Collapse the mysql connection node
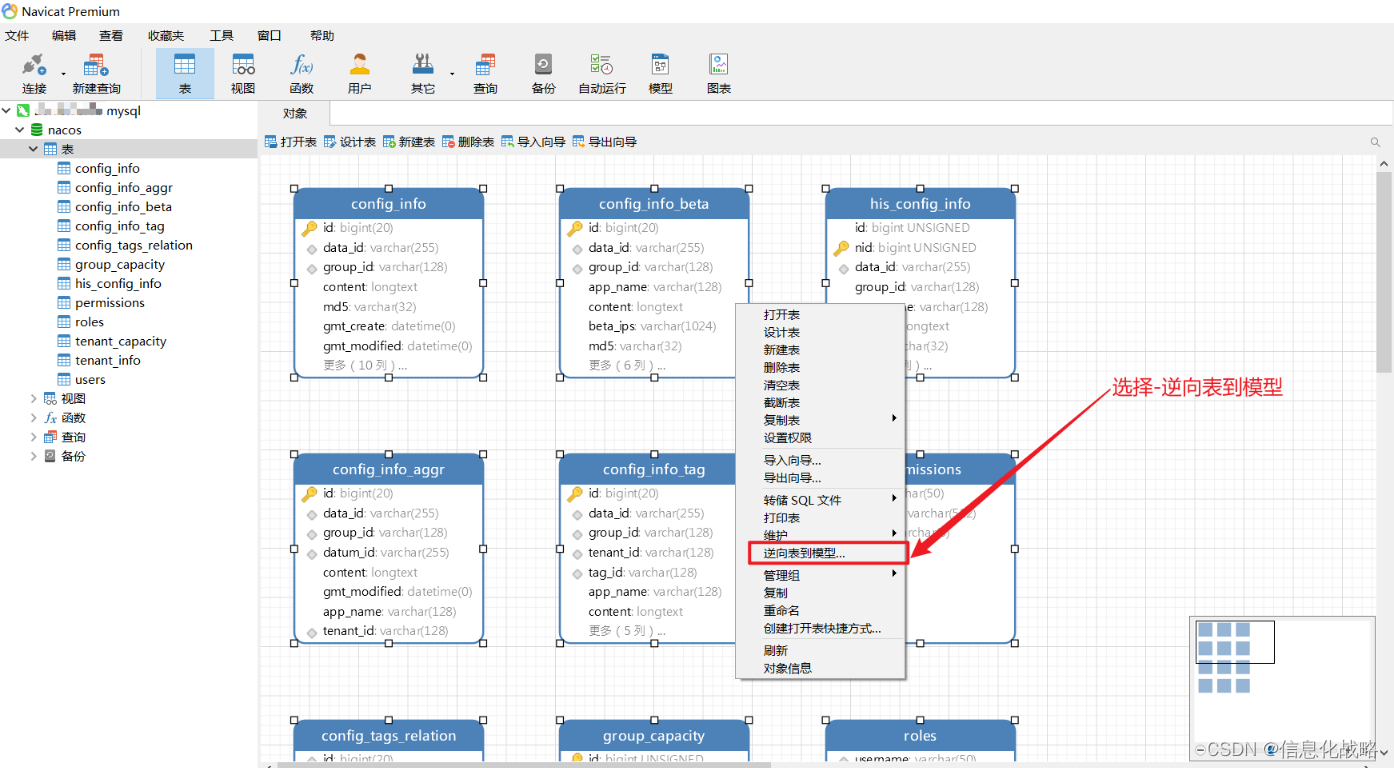This screenshot has width=1394, height=768. coord(7,111)
